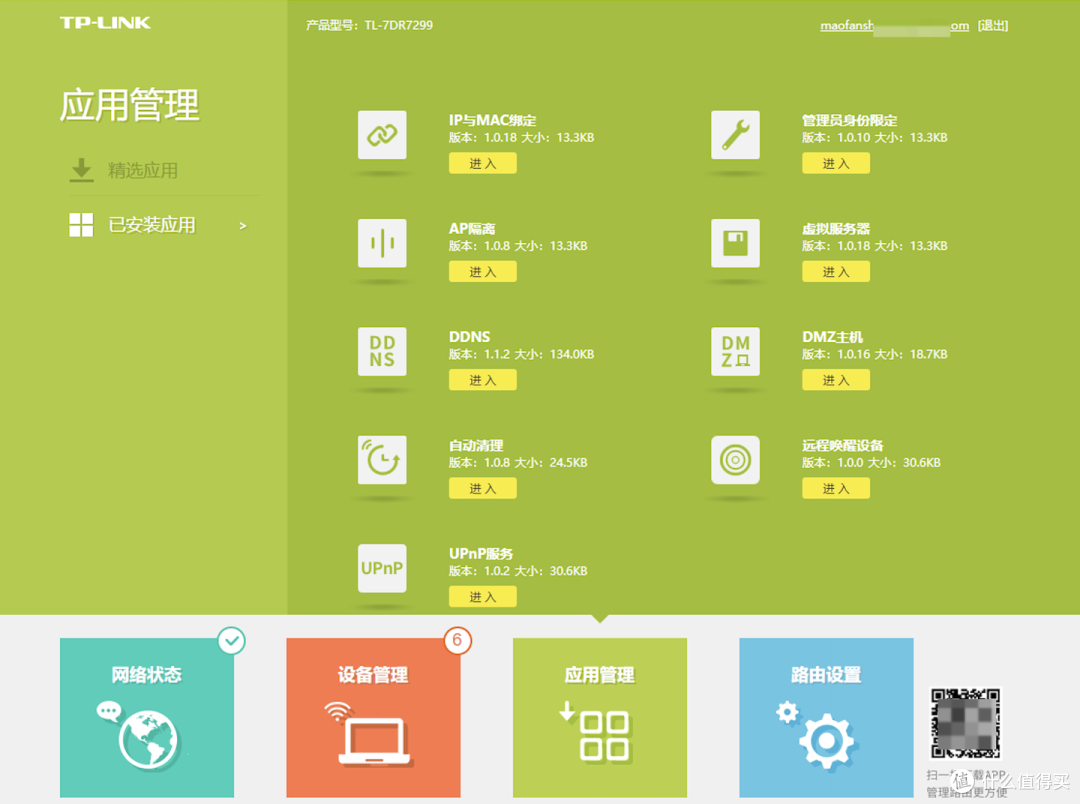Click the TP-LINK logo
The image size is (1080, 804).
105,23
